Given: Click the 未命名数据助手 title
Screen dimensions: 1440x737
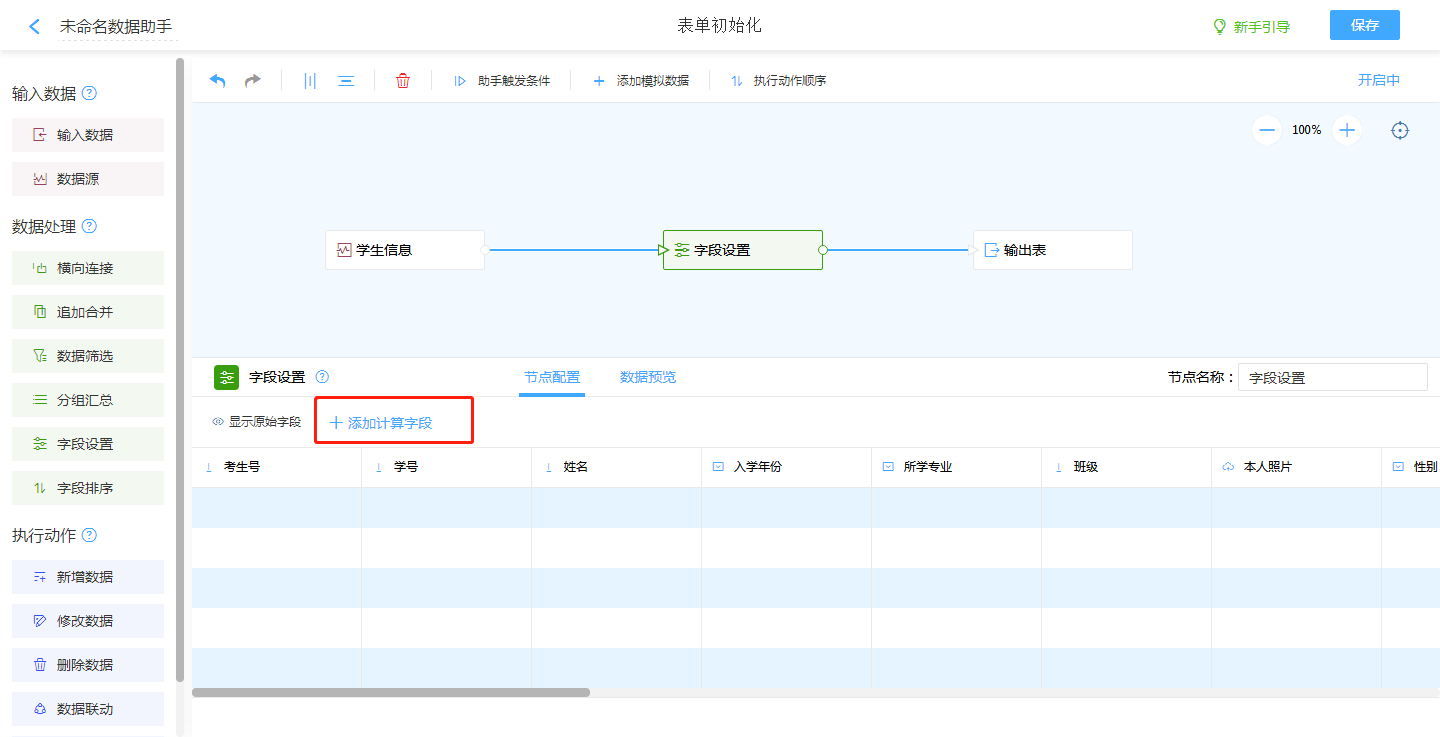Looking at the screenshot, I should (x=116, y=27).
